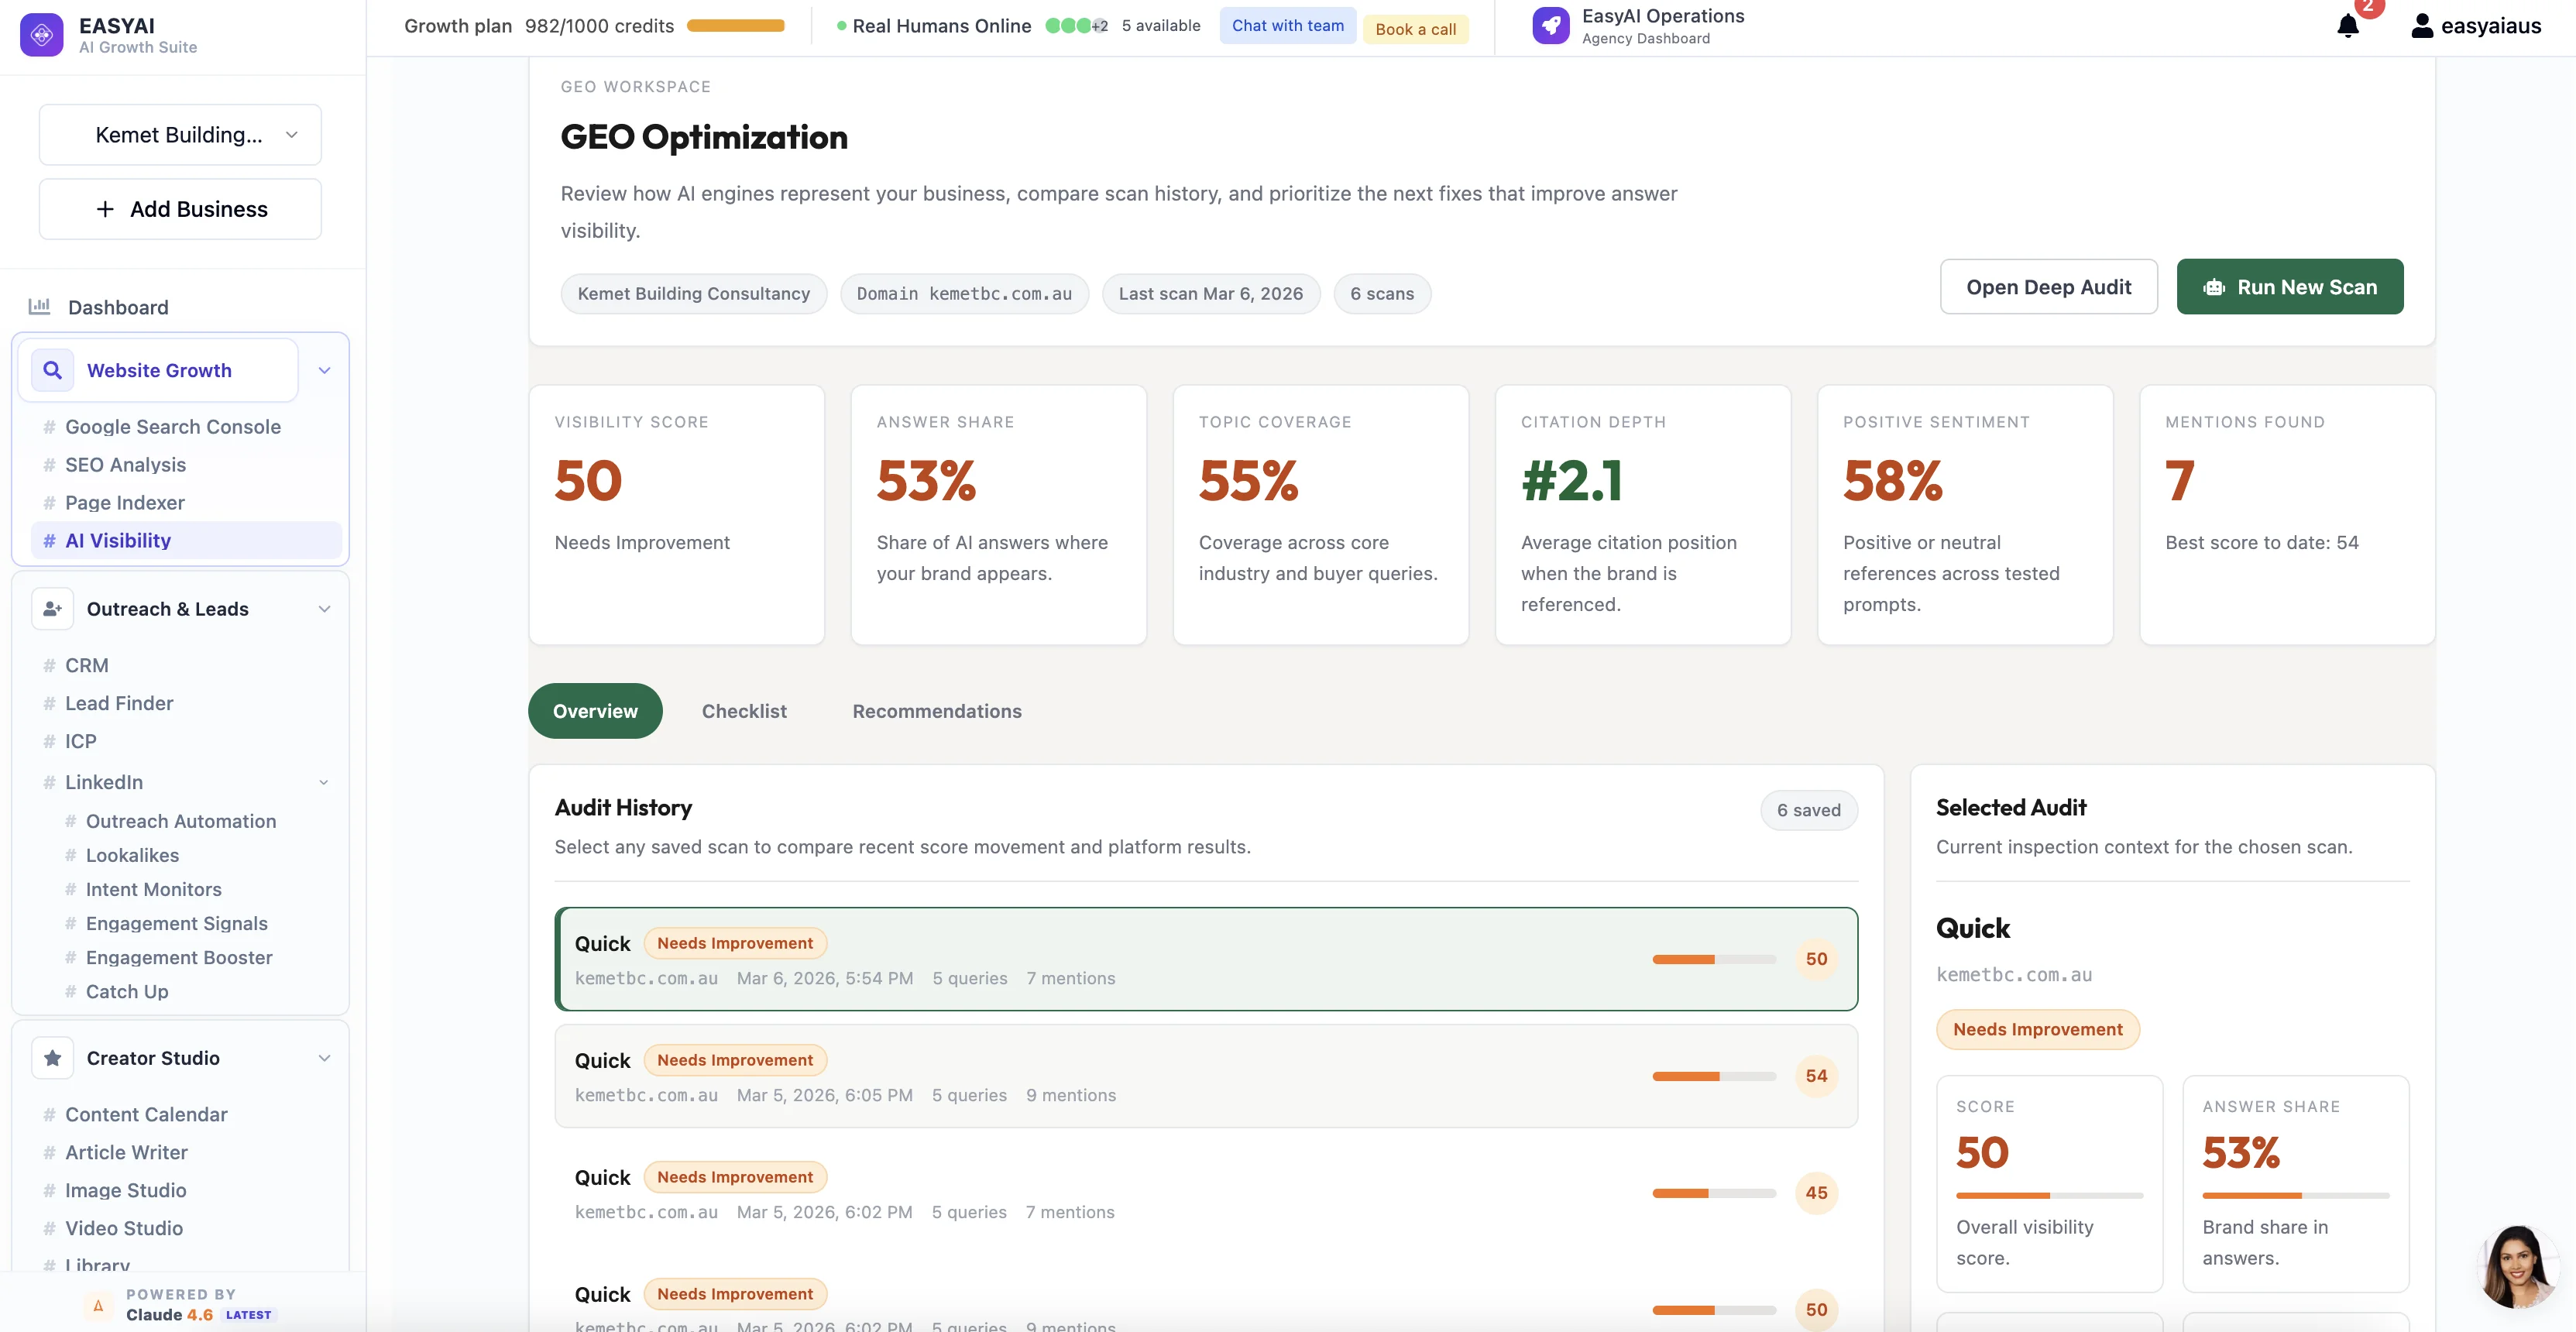Open Video Studio in sidebar
2576x1332 pixels.
[x=124, y=1229]
